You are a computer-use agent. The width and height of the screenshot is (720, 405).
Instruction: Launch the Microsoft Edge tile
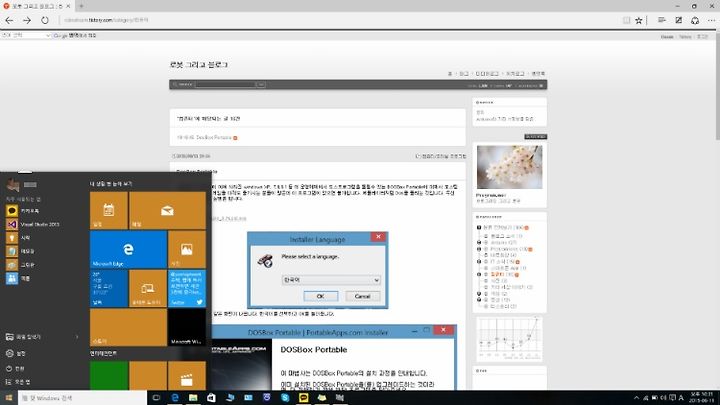(128, 249)
